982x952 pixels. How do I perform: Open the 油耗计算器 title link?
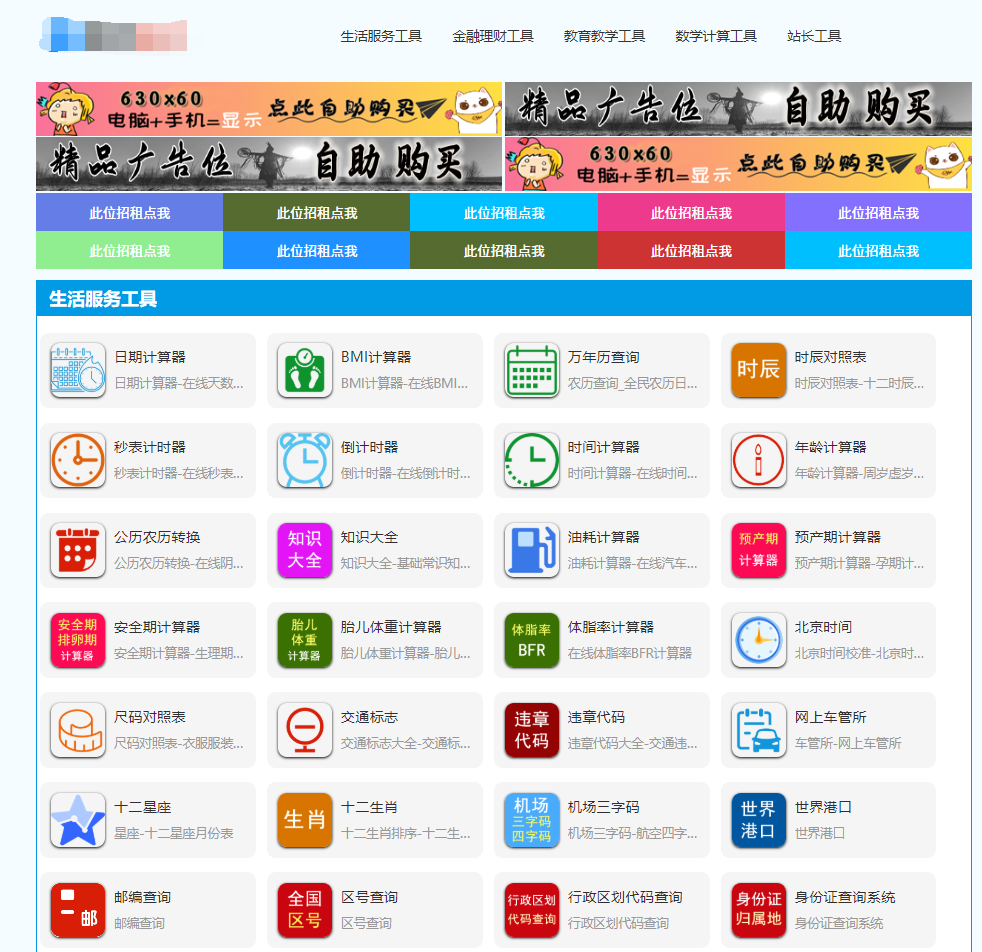(x=603, y=537)
